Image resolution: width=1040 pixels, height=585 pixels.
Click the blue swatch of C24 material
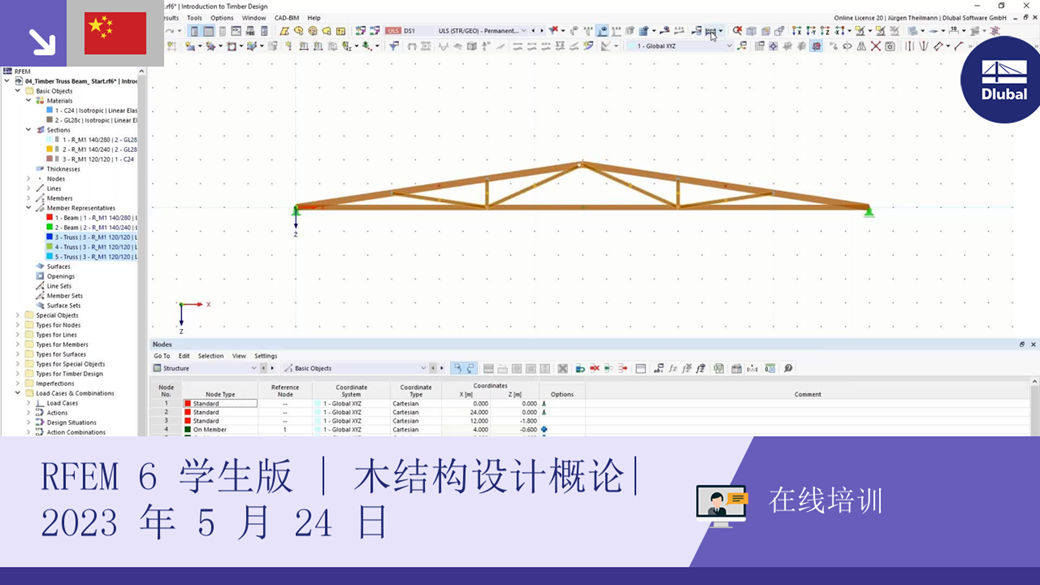49,111
